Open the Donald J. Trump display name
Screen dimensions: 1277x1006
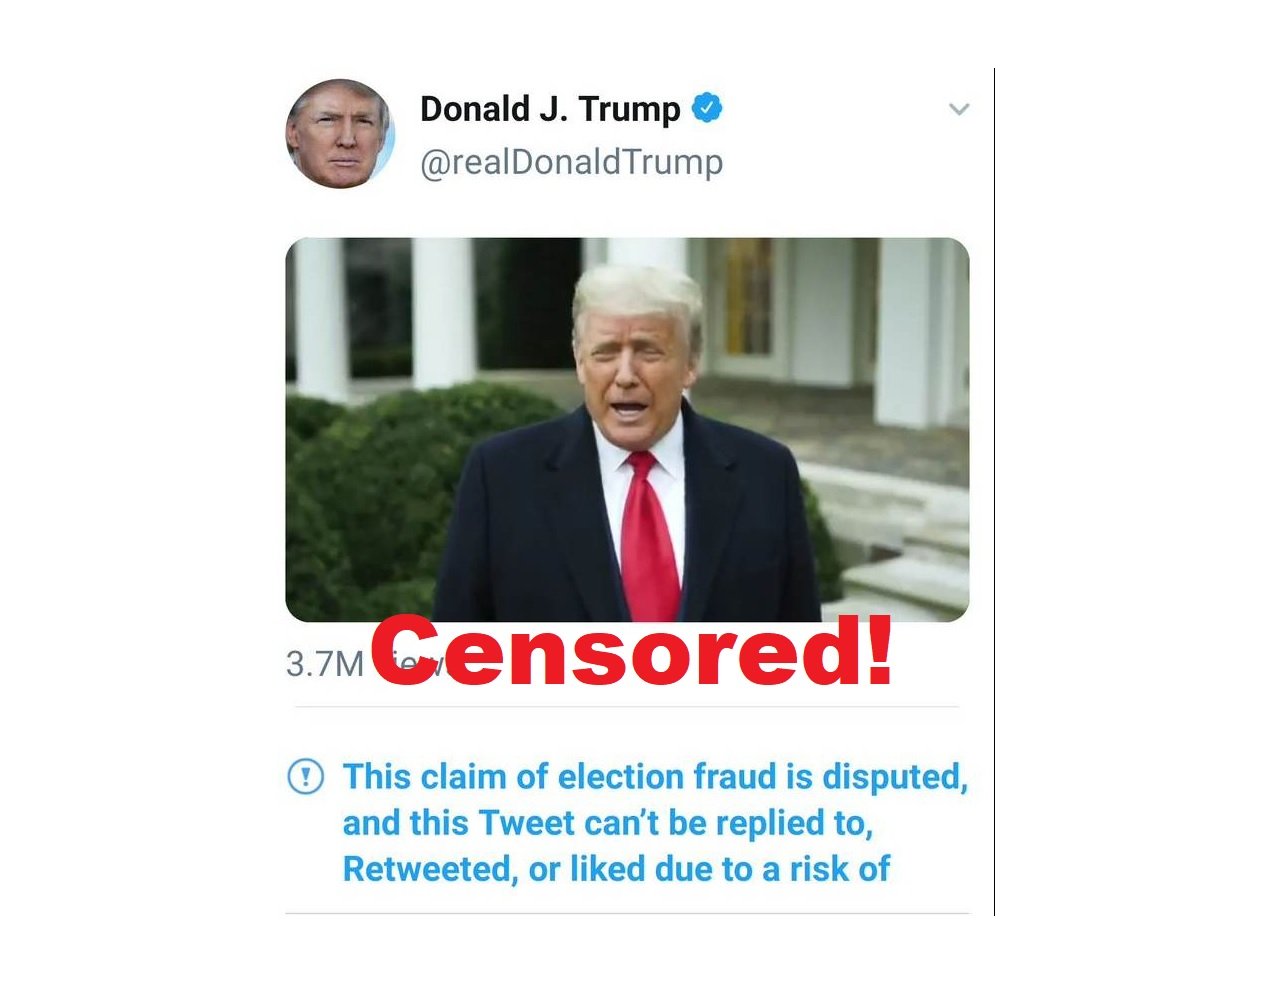coord(550,108)
